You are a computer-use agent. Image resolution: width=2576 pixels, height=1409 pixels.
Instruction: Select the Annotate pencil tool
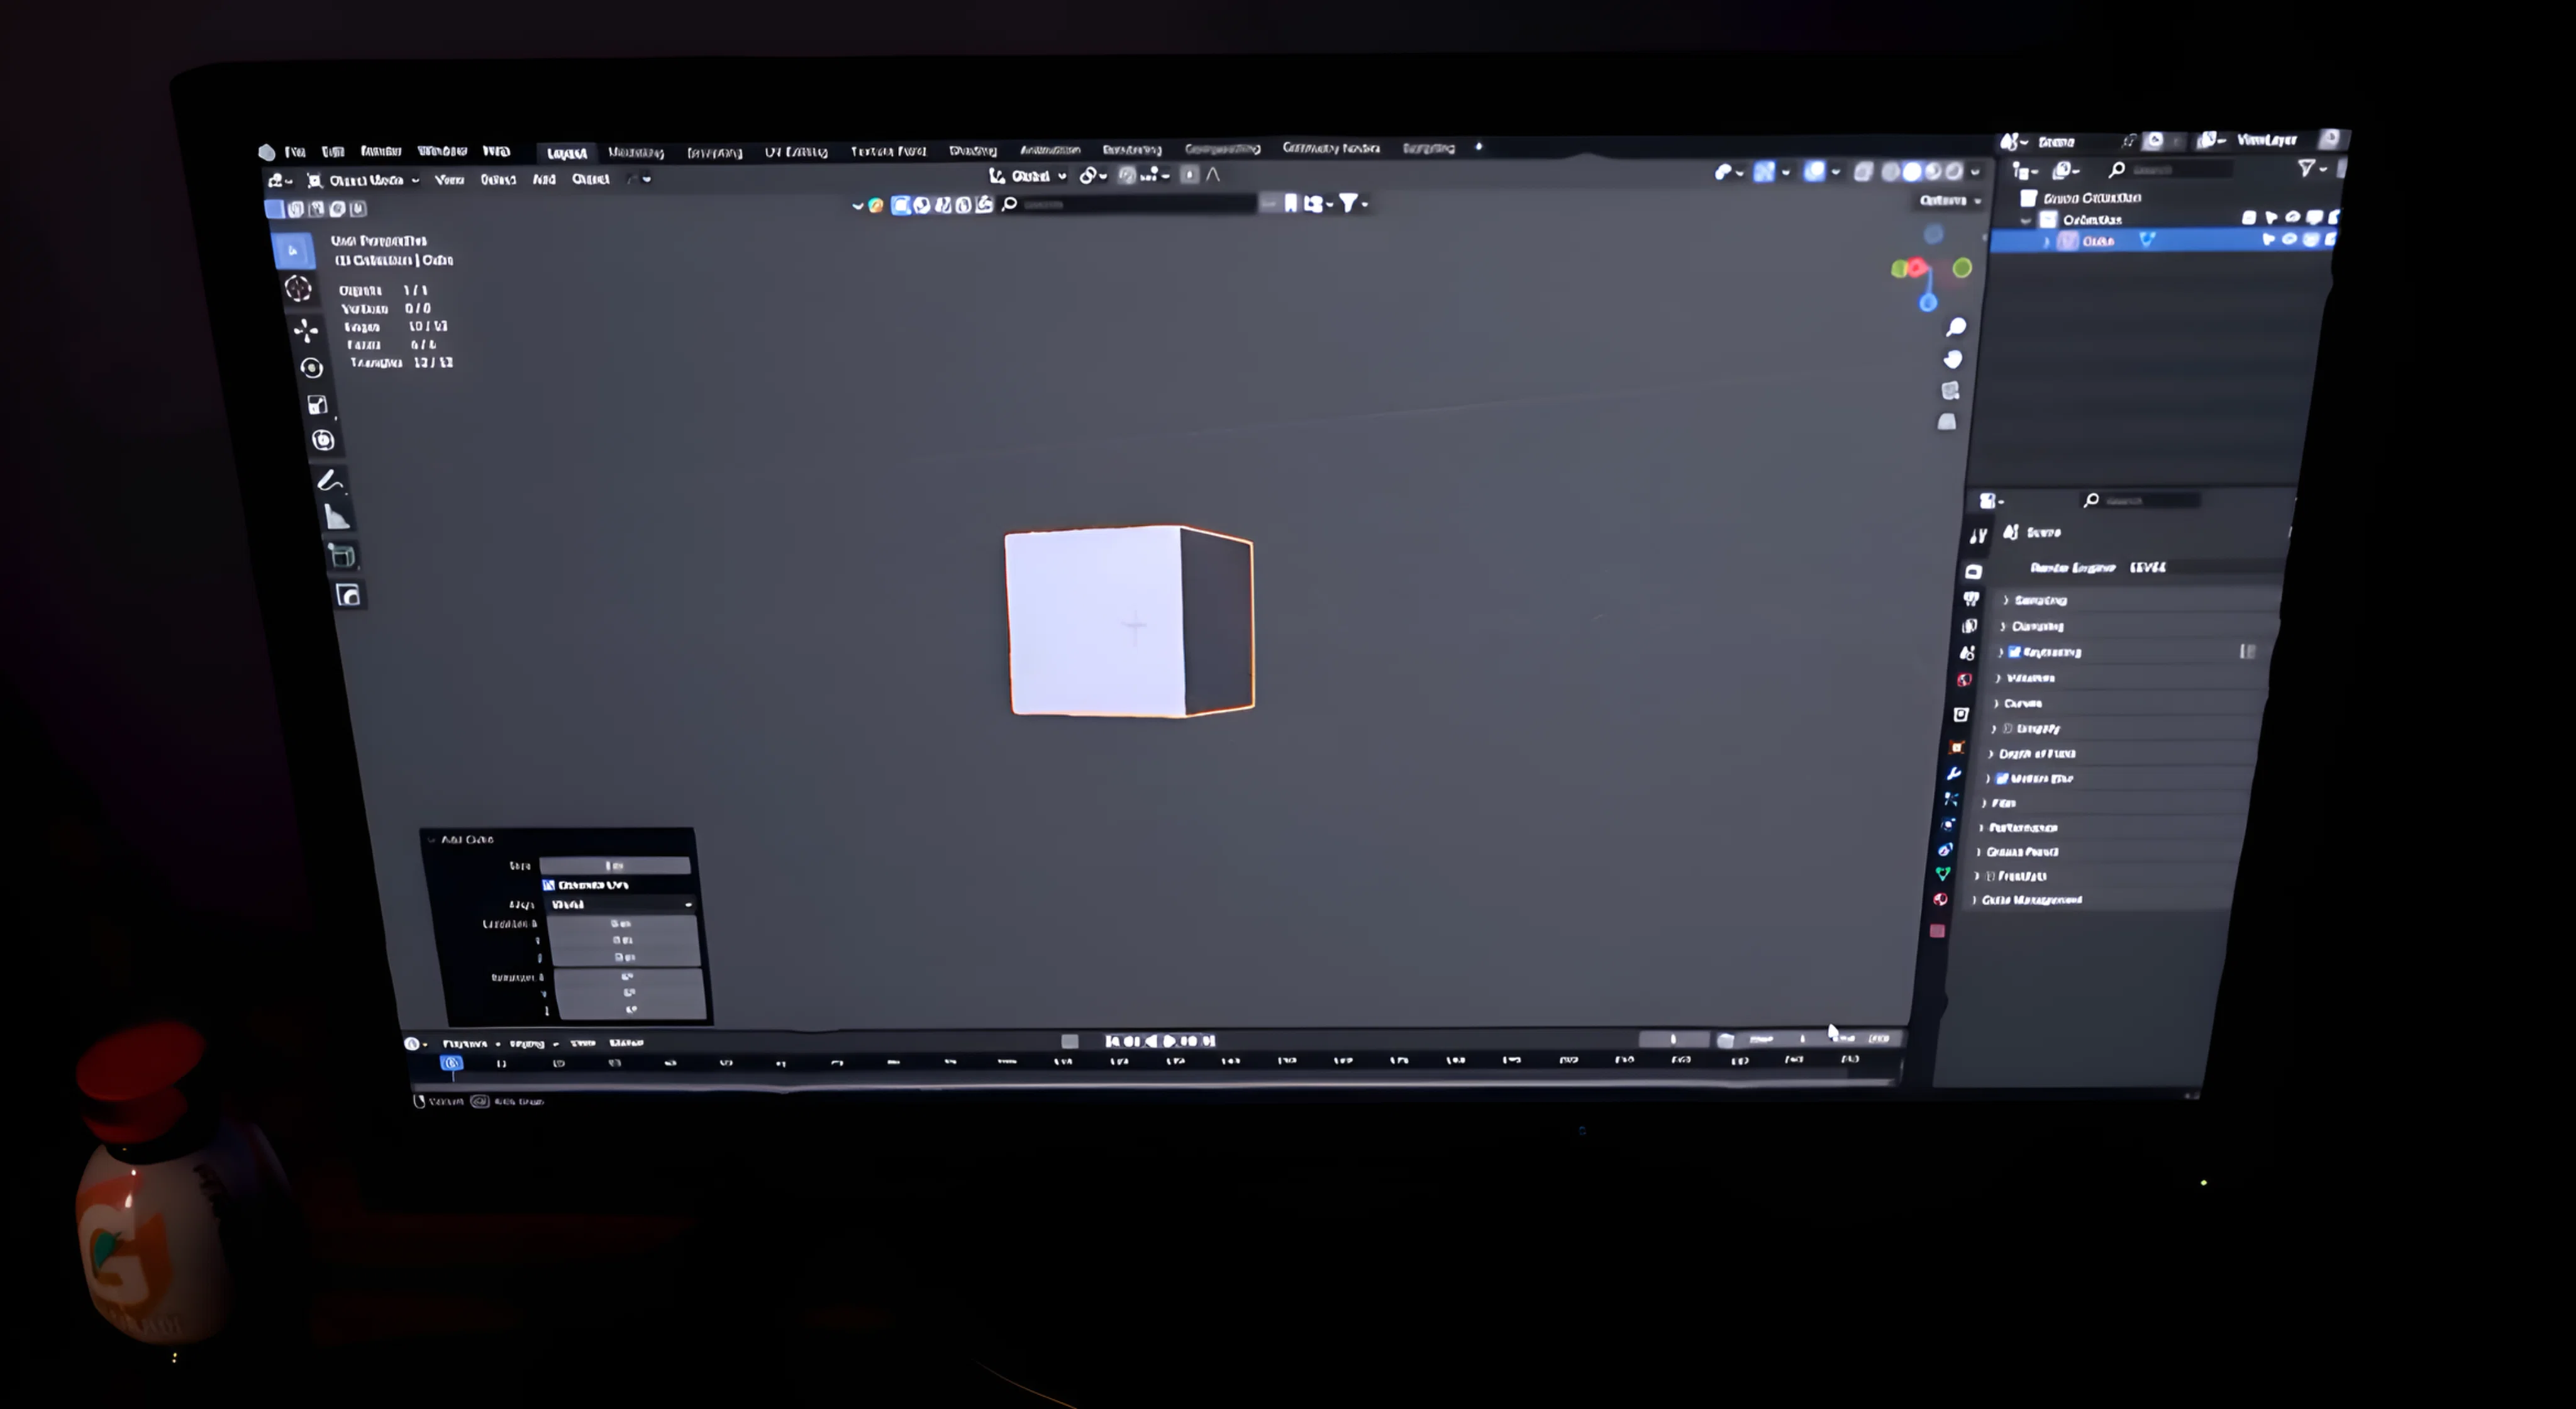[329, 481]
